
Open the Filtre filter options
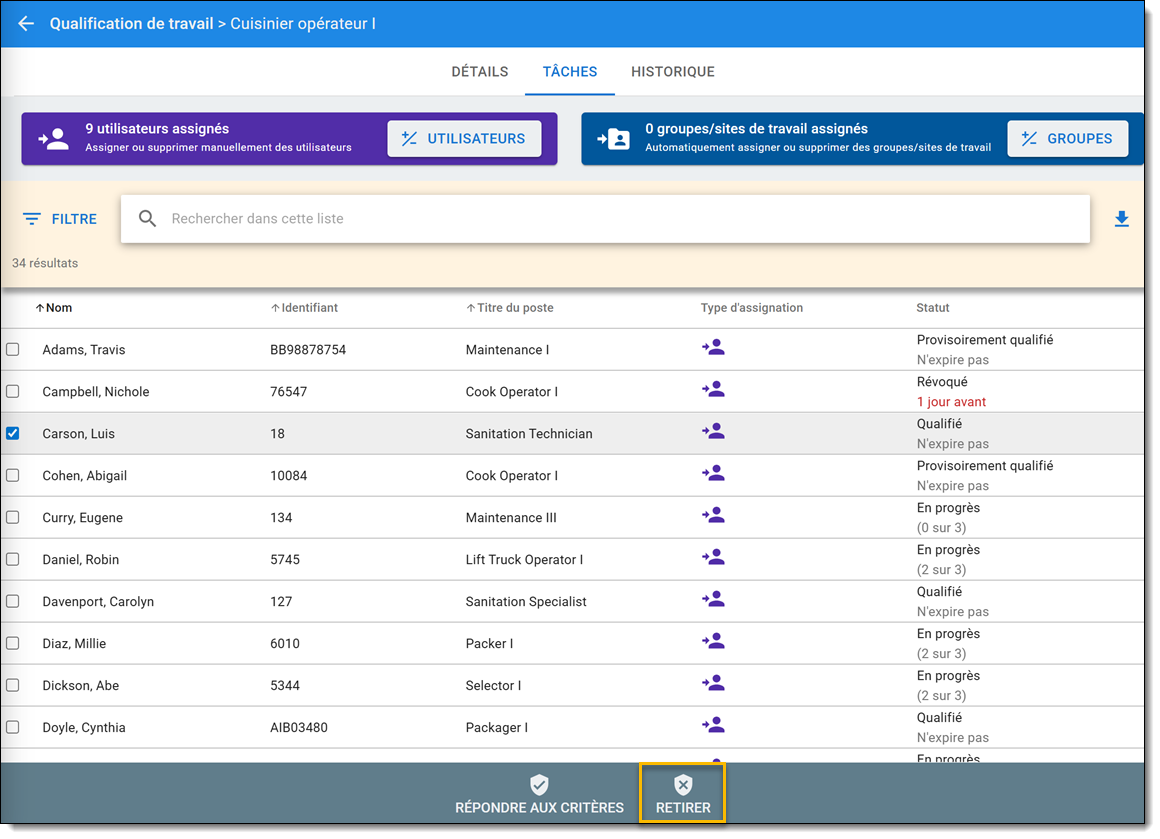point(60,219)
